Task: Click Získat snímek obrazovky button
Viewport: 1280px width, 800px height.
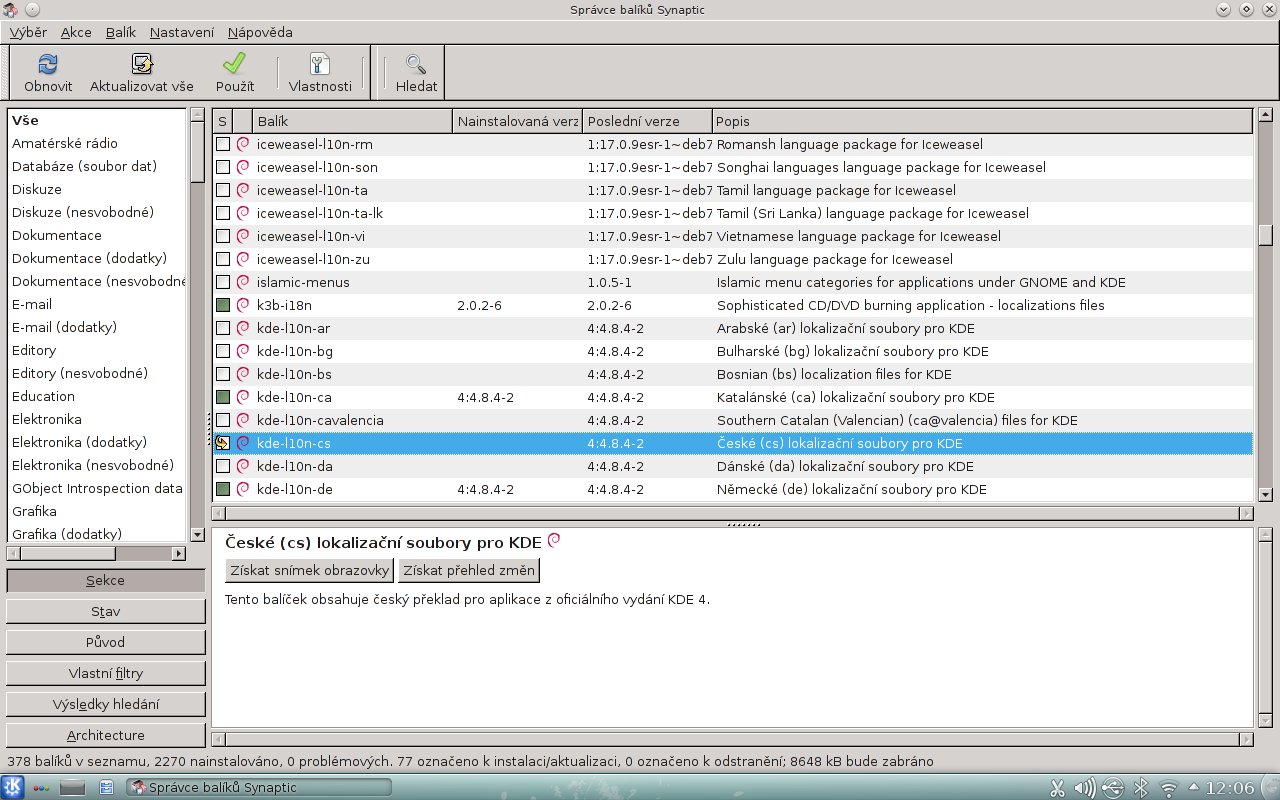Action: 310,570
